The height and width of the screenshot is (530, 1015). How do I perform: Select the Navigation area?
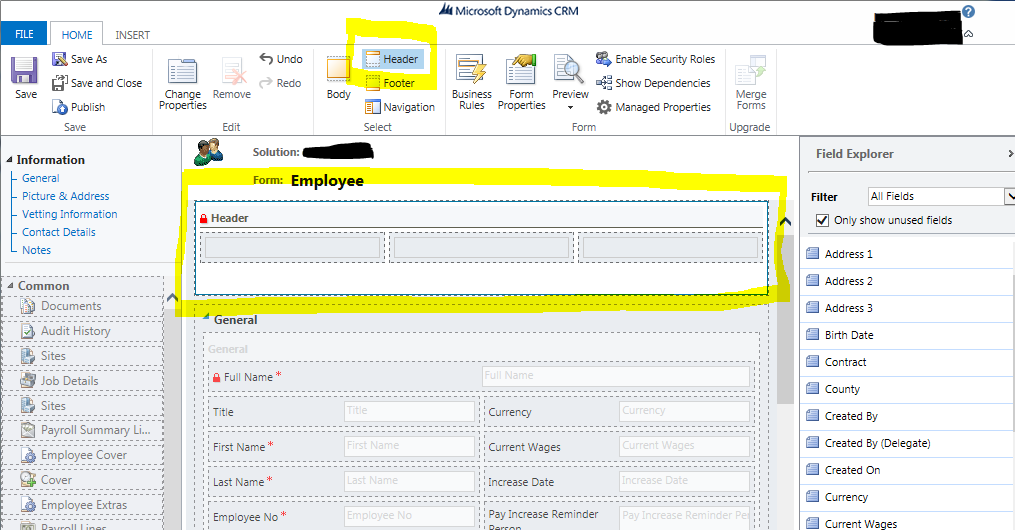pos(399,107)
